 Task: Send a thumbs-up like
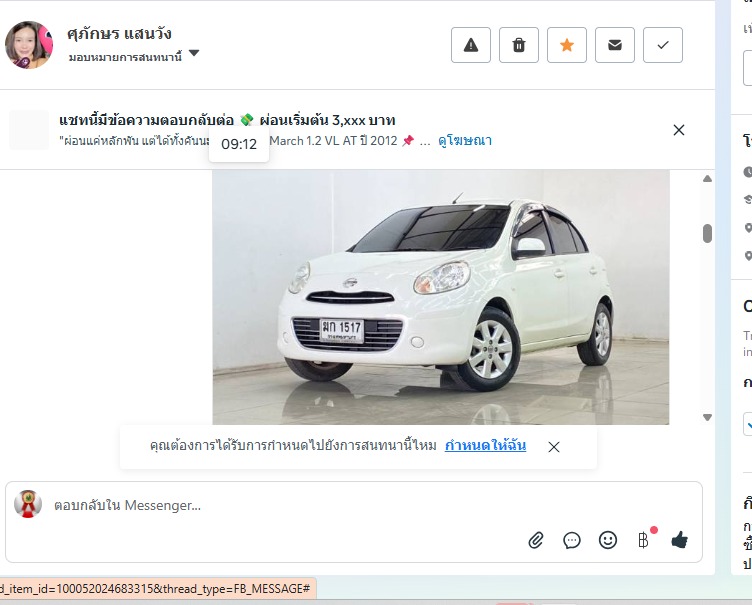(x=680, y=540)
